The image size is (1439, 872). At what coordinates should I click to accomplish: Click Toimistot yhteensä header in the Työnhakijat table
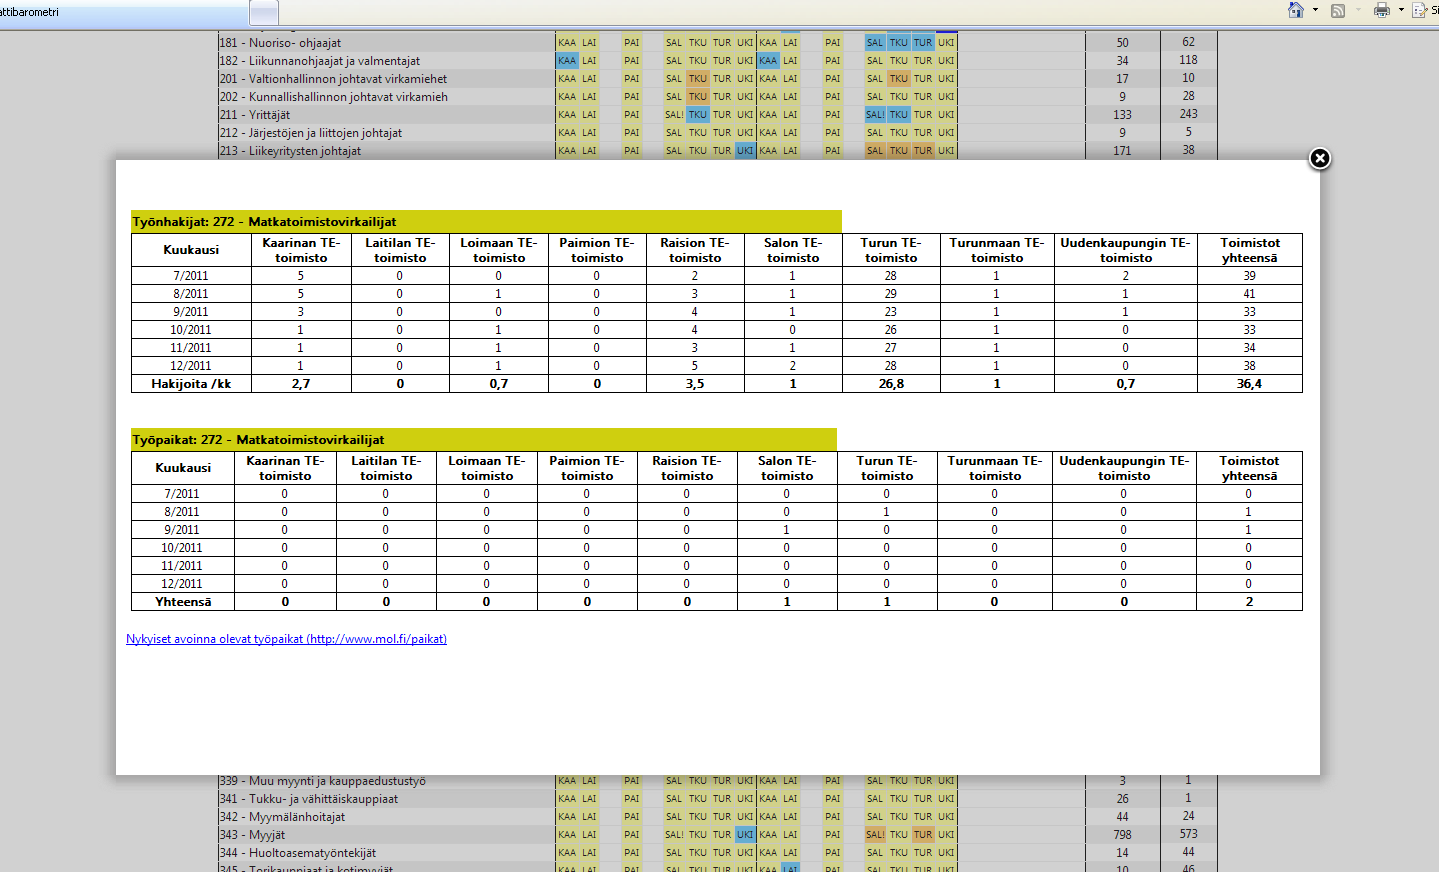1250,250
